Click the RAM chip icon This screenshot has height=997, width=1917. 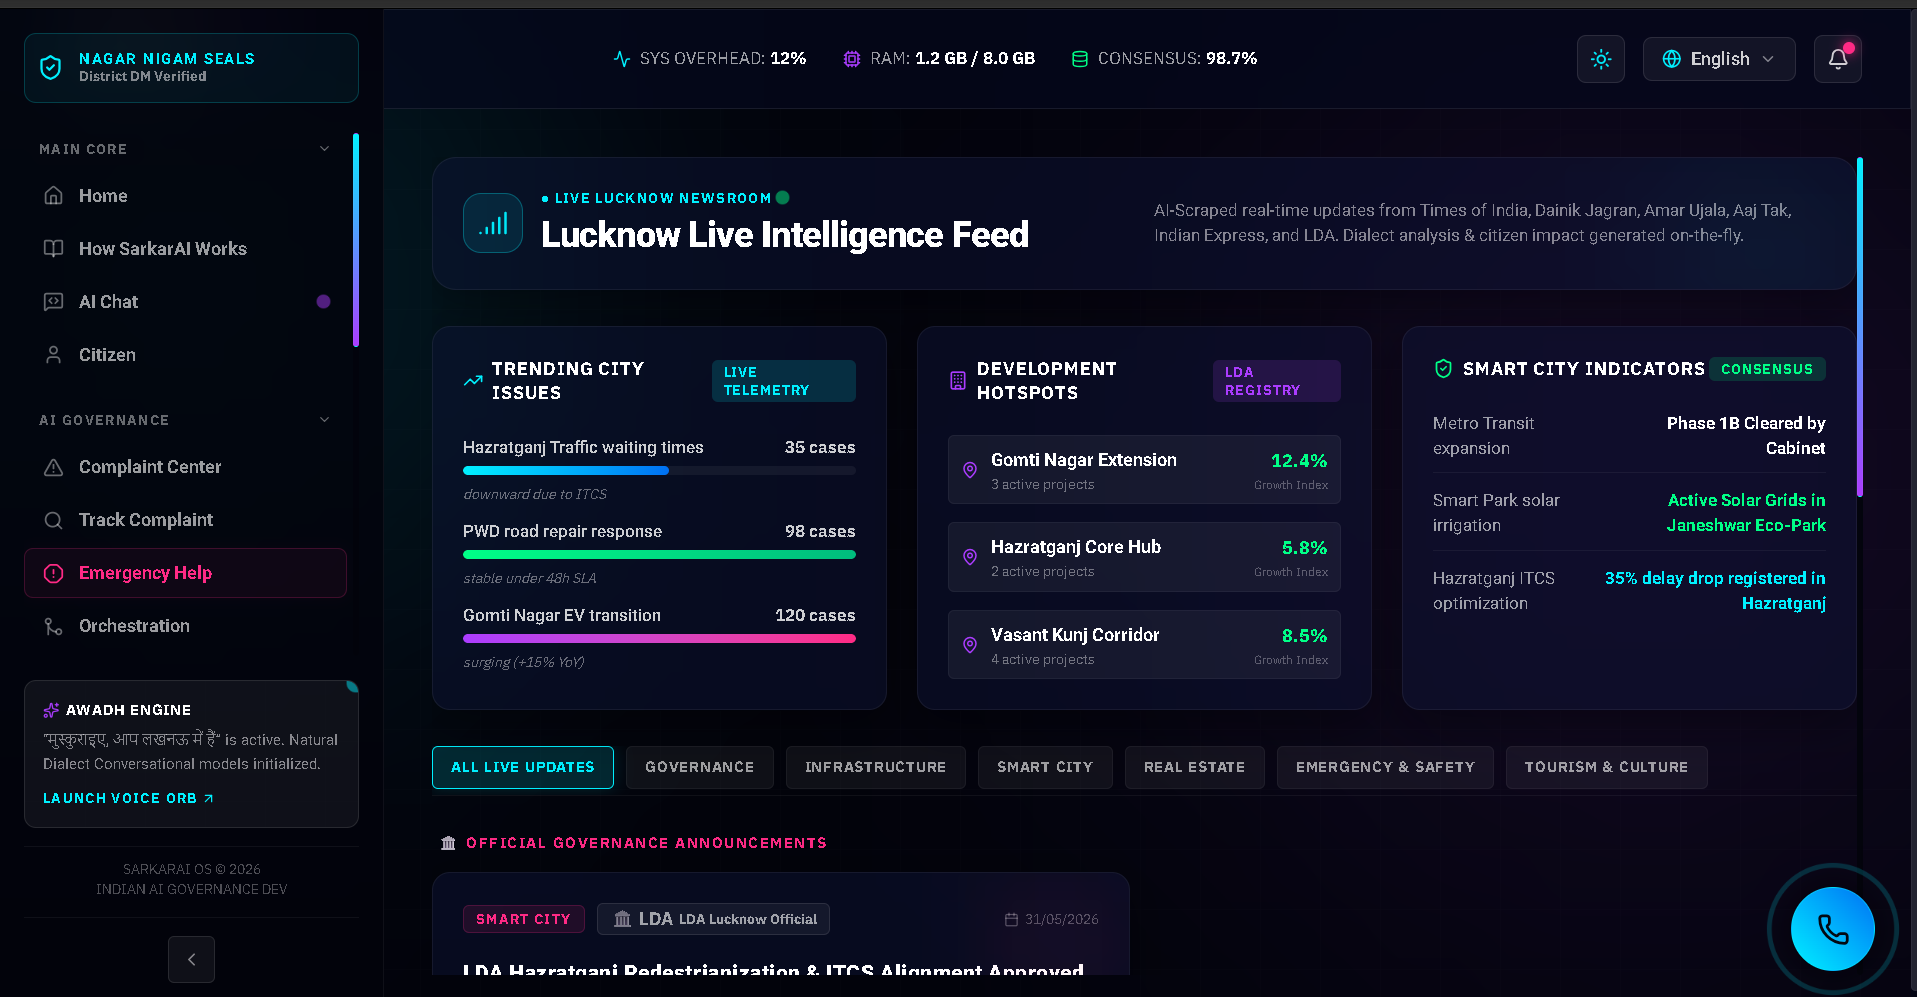click(852, 59)
